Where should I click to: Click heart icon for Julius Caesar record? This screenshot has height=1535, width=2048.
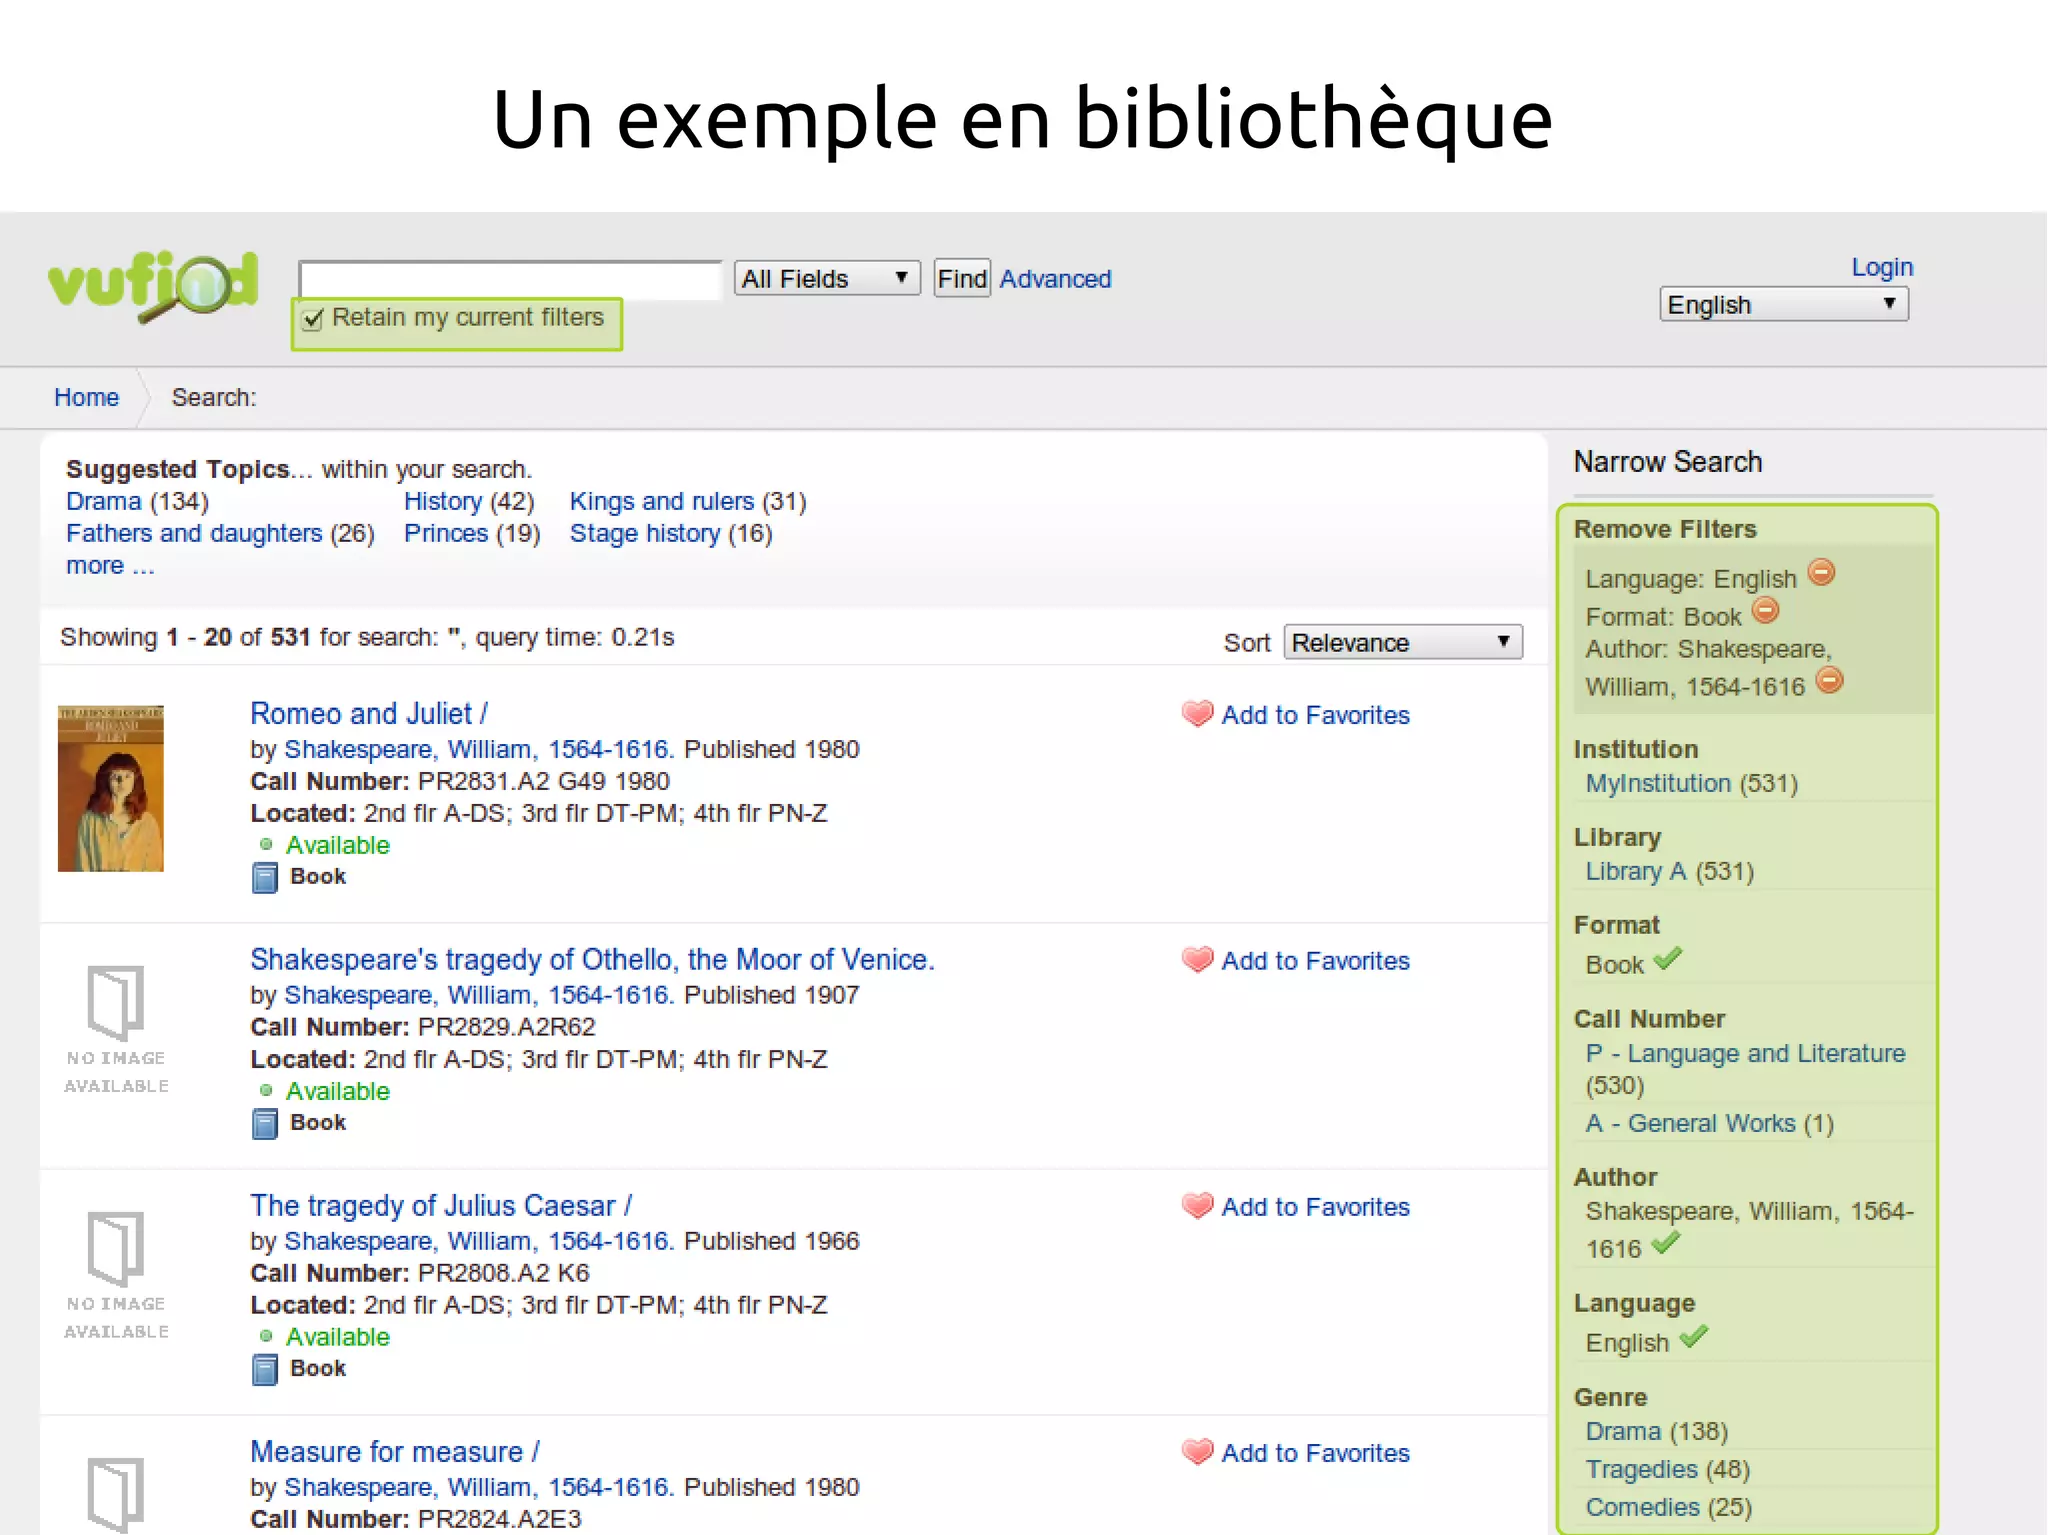tap(1197, 1206)
